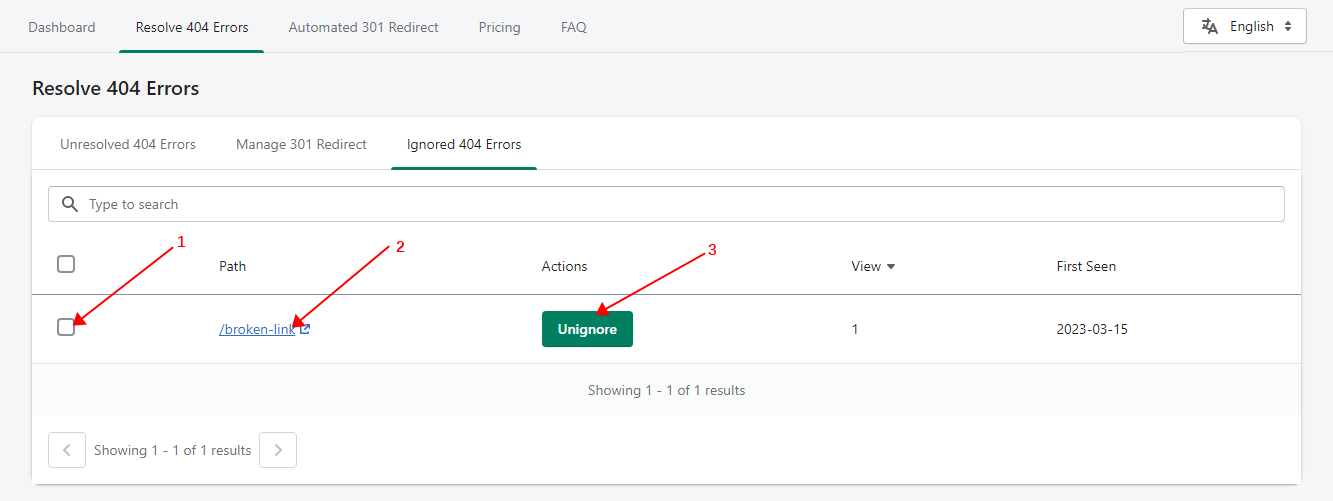This screenshot has width=1333, height=501.
Task: Go to previous page arrow
Action: (x=67, y=450)
